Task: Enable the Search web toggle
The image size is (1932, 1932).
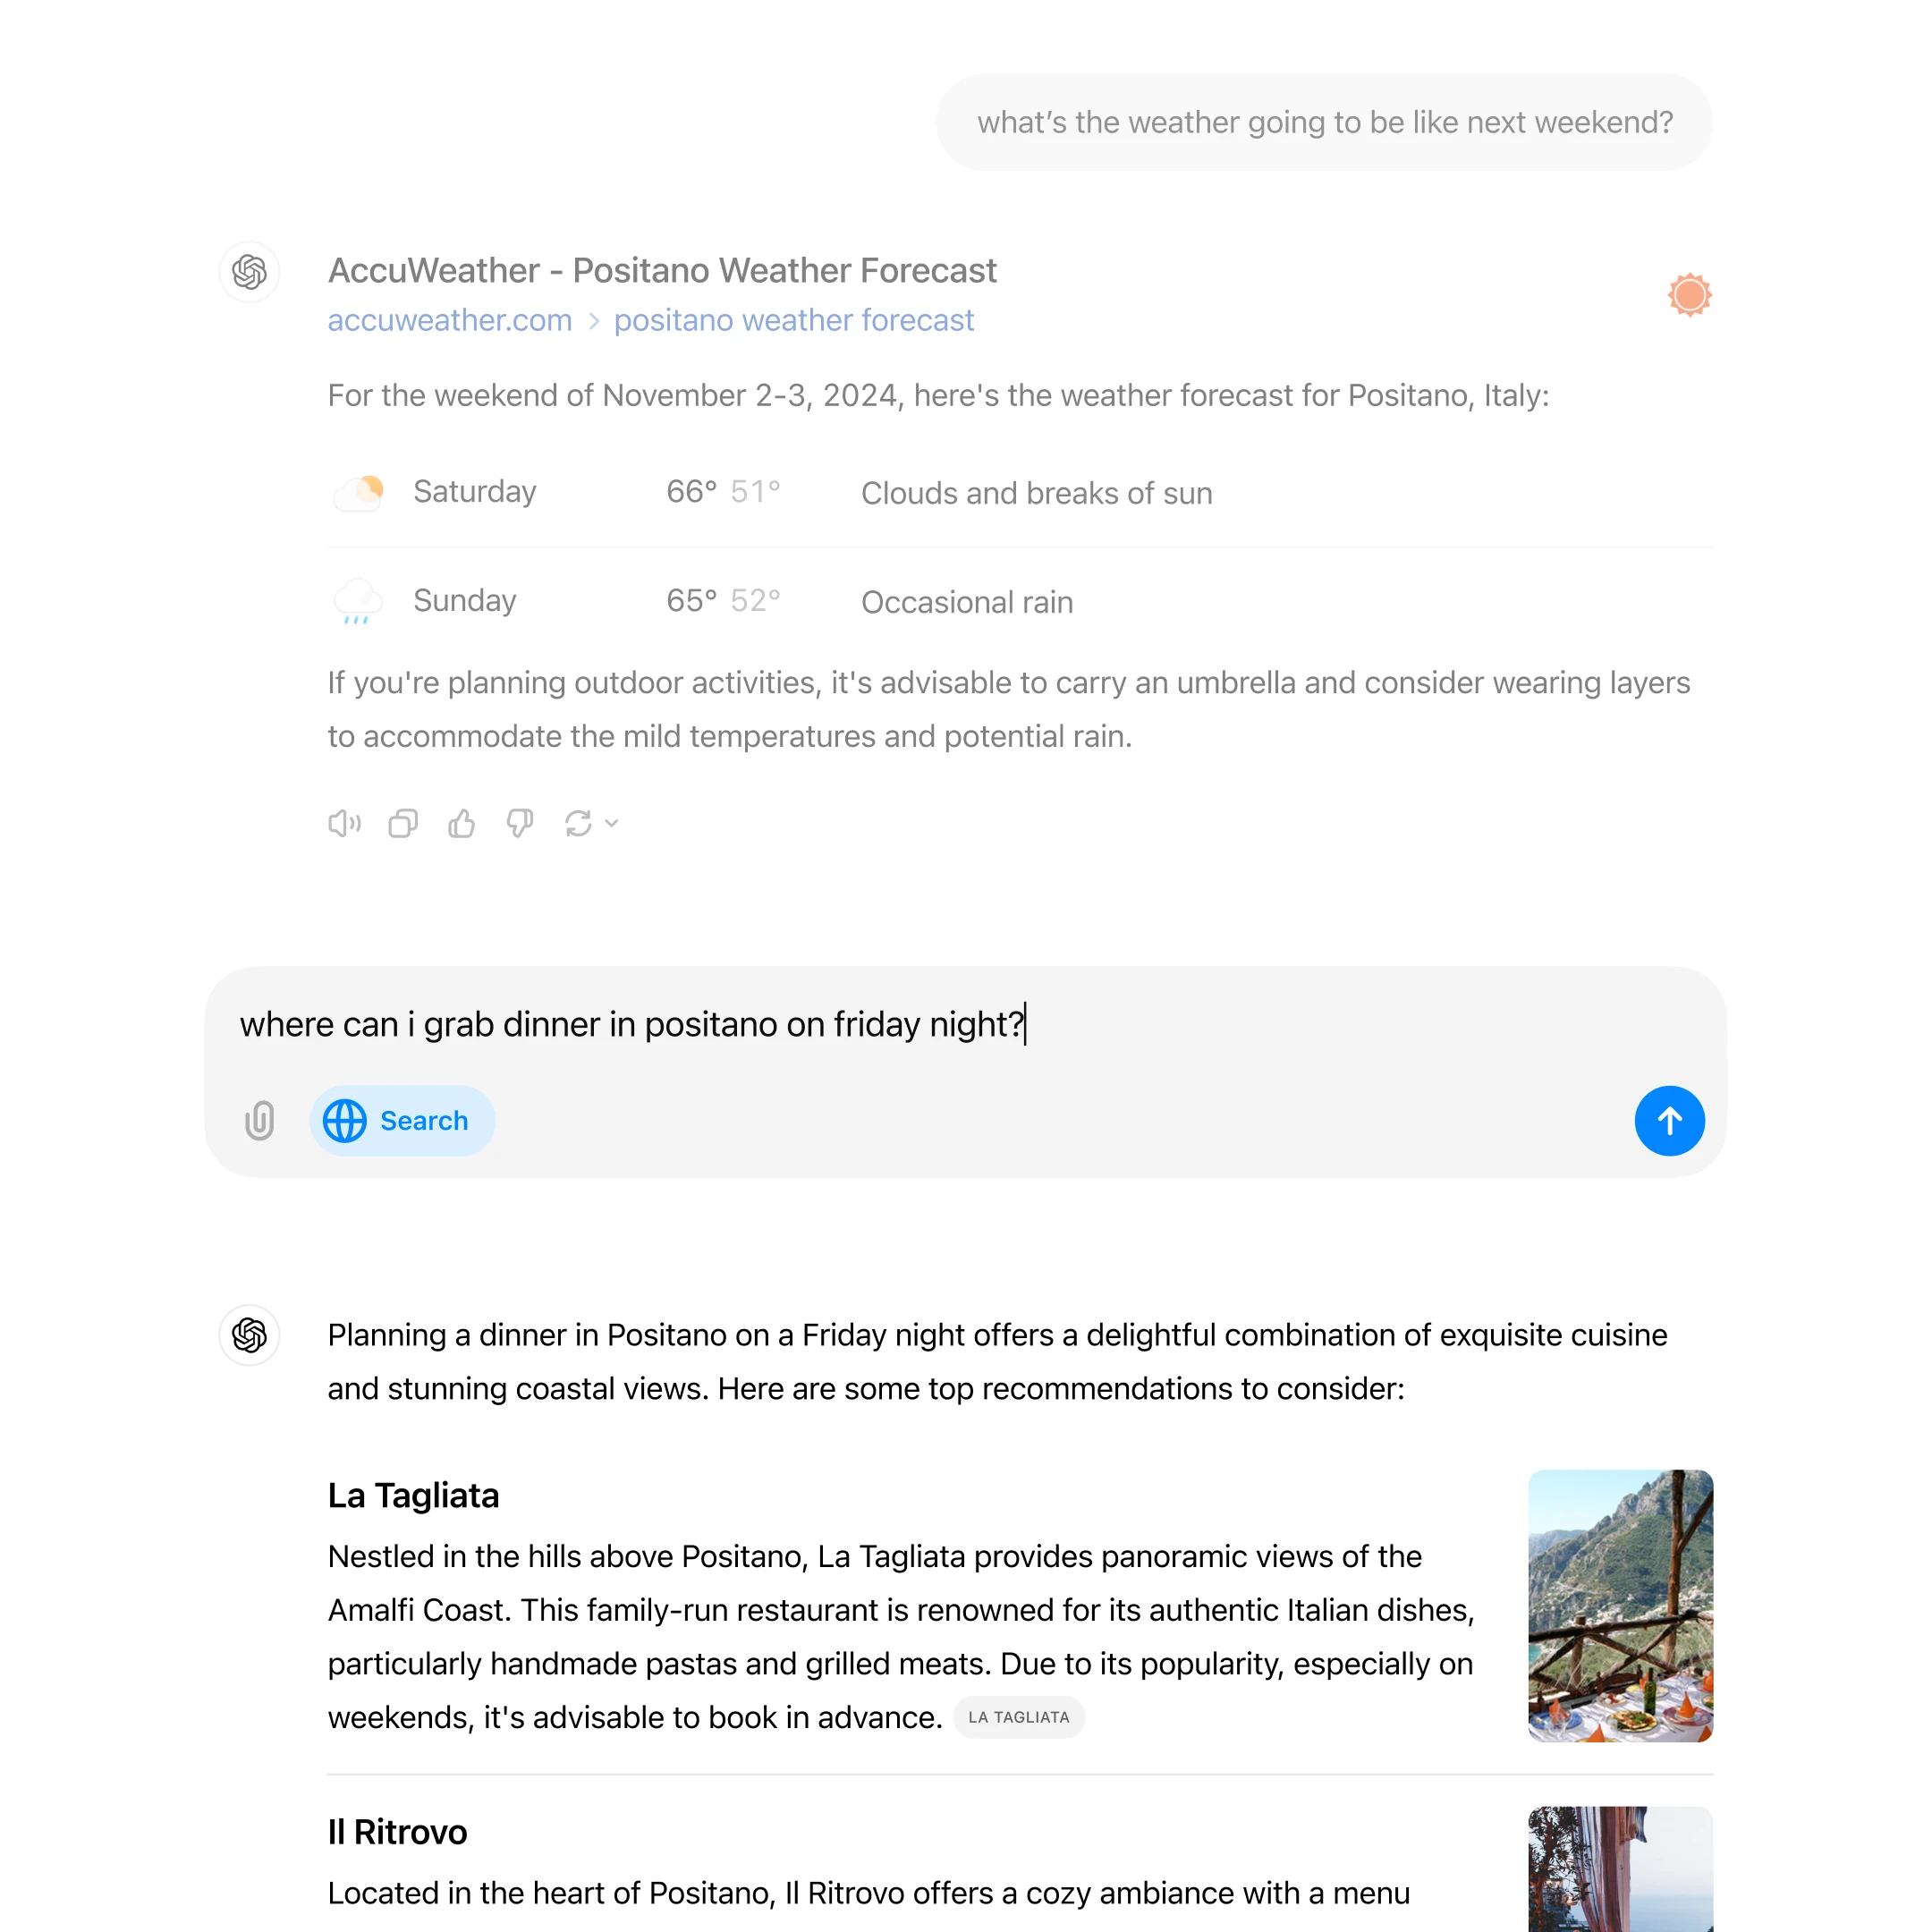Action: click(396, 1120)
